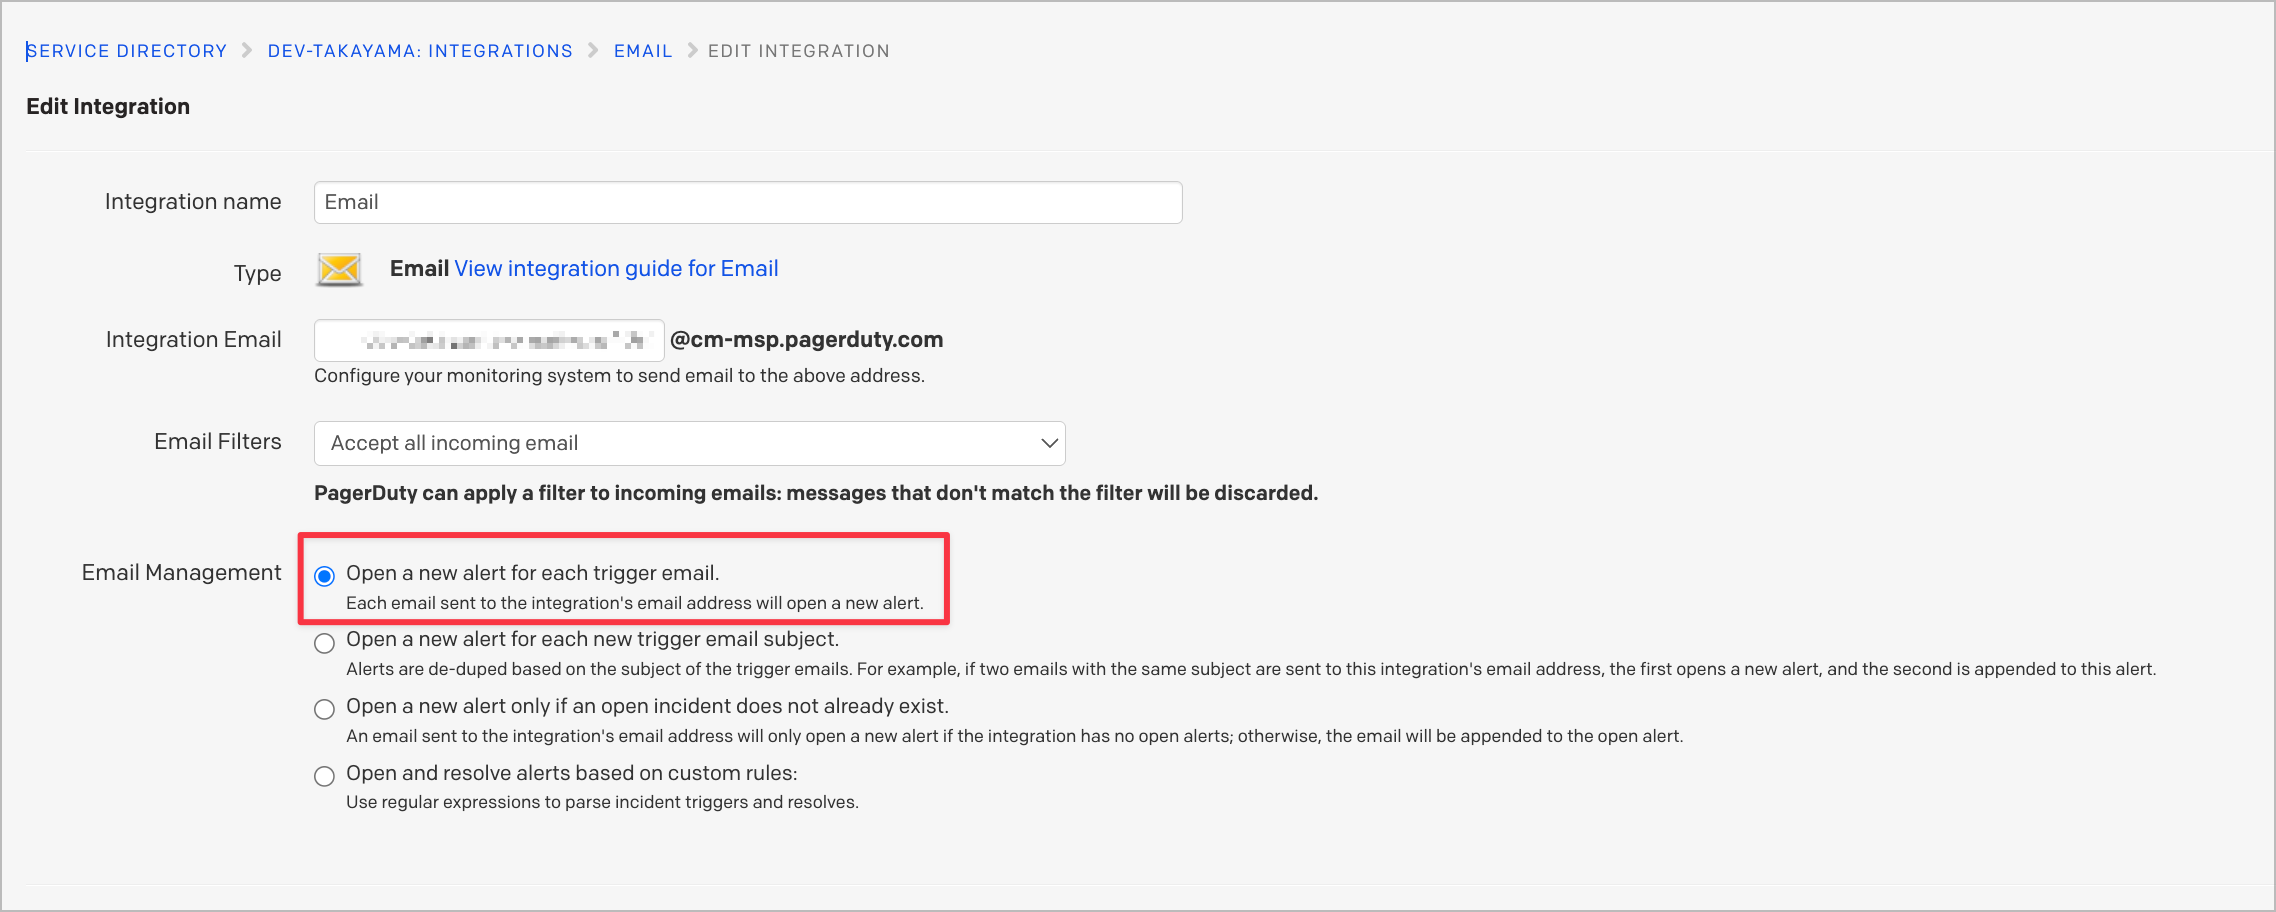Click the 'Email Management' label
2276x912 pixels.
[181, 572]
